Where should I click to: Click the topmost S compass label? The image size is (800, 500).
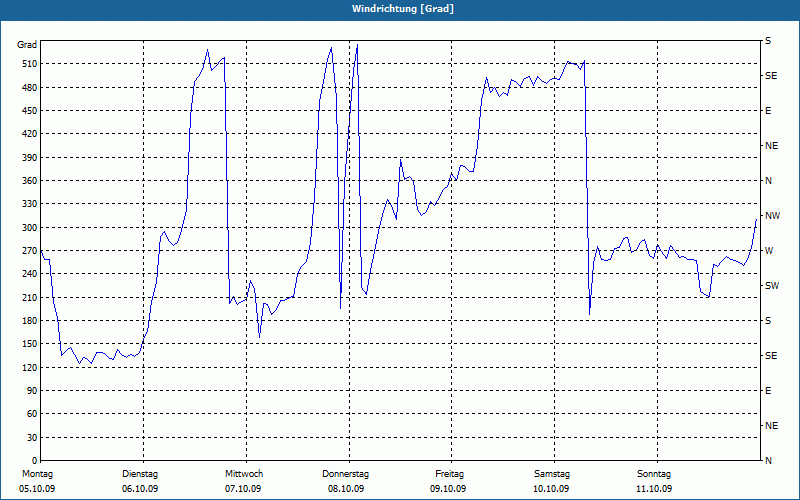(x=768, y=41)
